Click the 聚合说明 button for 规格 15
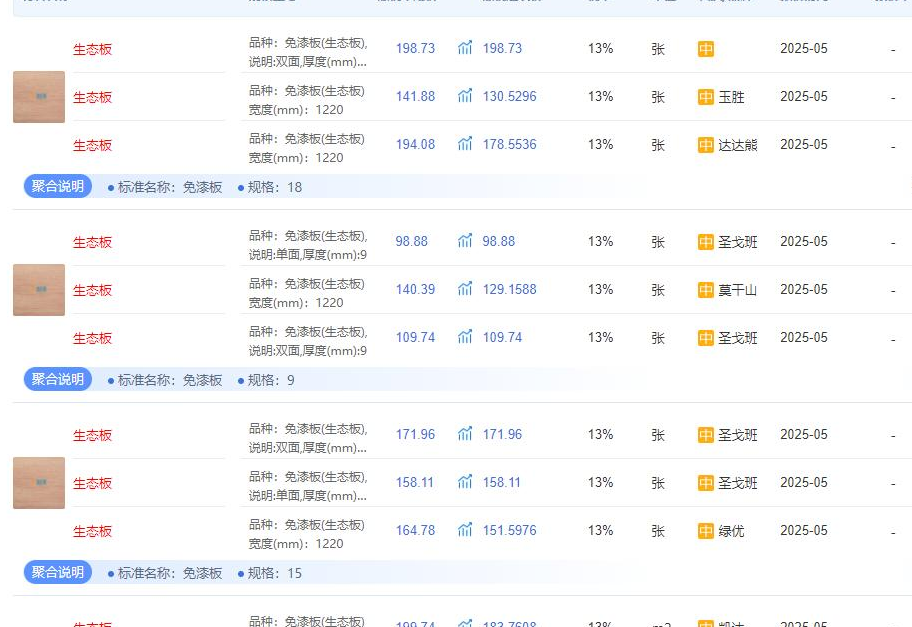The image size is (912, 627). pos(58,572)
